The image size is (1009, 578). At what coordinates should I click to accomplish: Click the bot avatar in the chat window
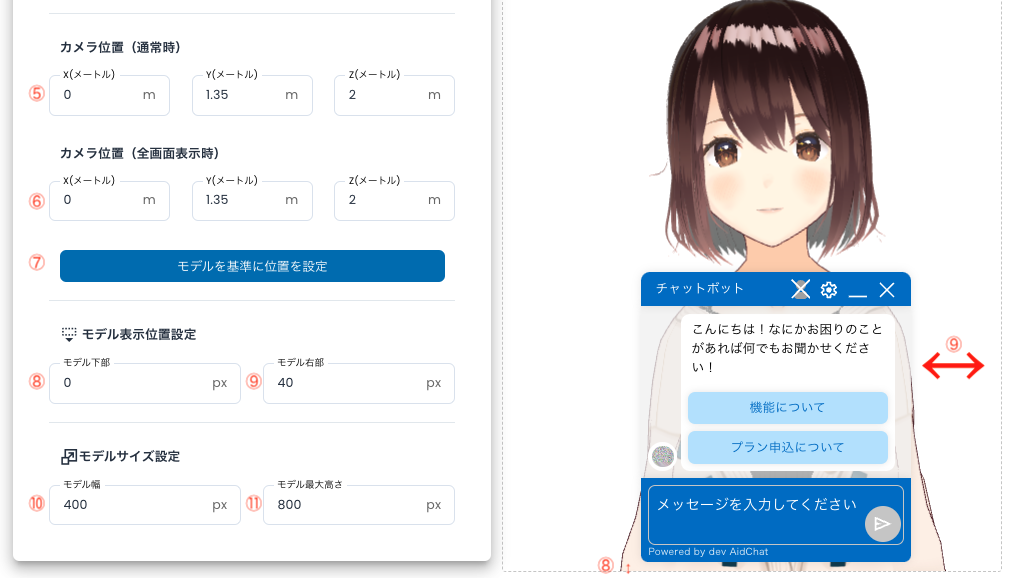pyautogui.click(x=662, y=457)
